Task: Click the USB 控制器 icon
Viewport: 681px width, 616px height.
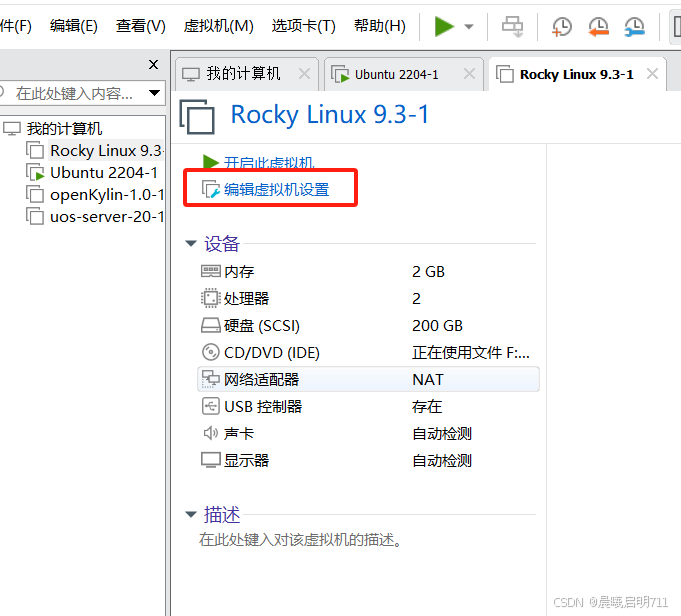Action: 211,407
